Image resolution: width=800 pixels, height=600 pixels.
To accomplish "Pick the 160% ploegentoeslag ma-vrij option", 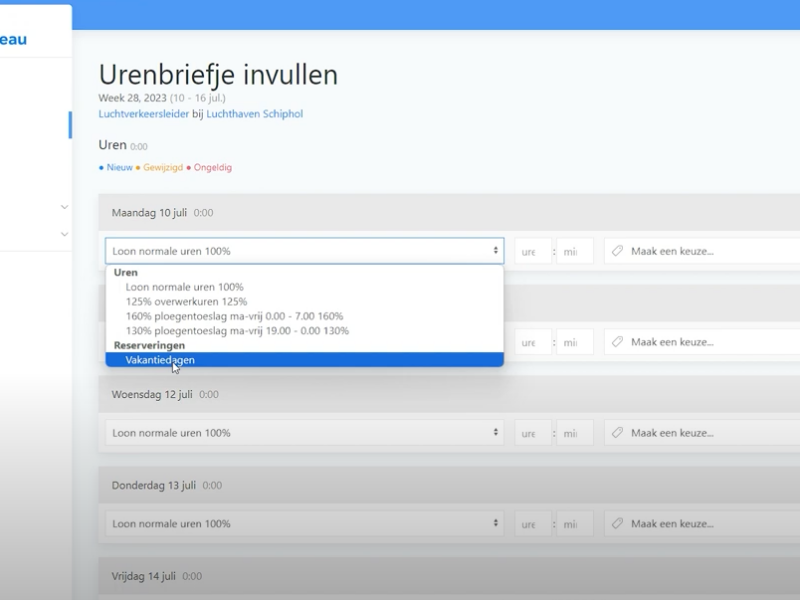I will click(x=234, y=316).
